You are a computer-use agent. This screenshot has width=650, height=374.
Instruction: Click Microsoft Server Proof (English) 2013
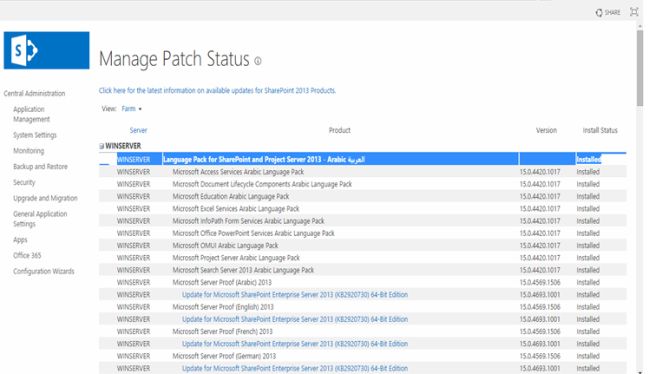tap(223, 307)
